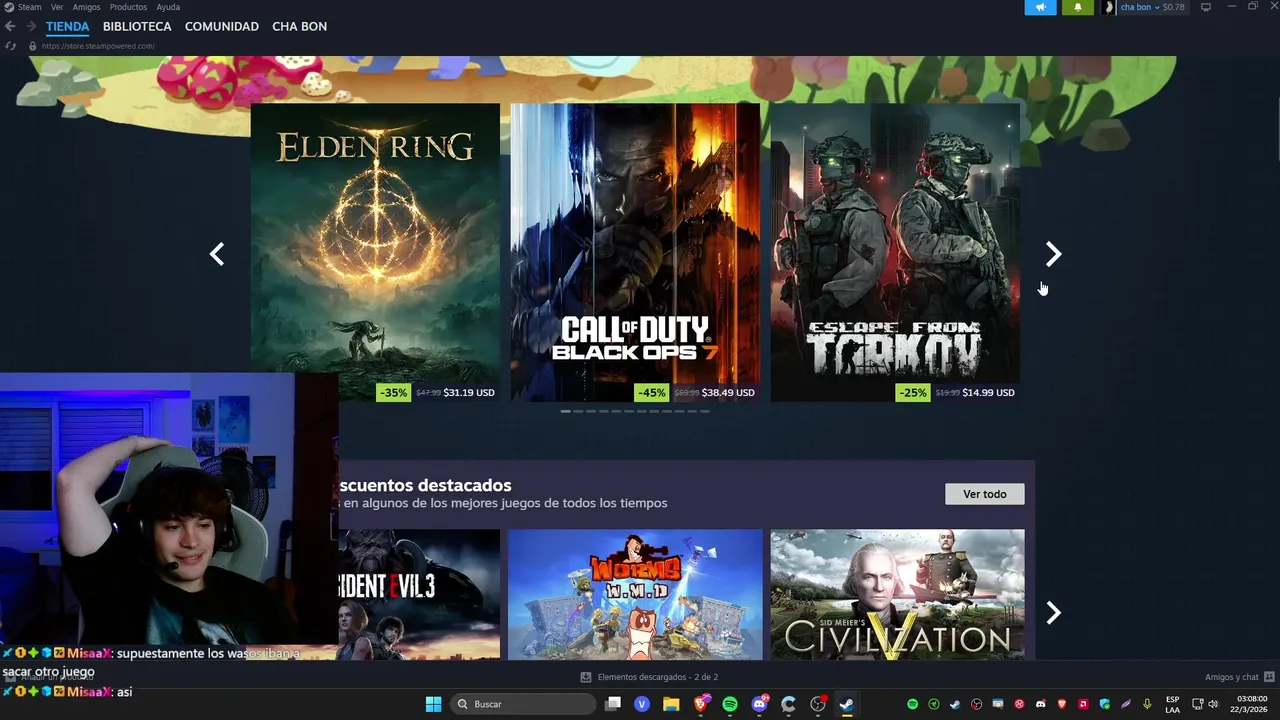Open the Windows Start menu

[x=433, y=704]
